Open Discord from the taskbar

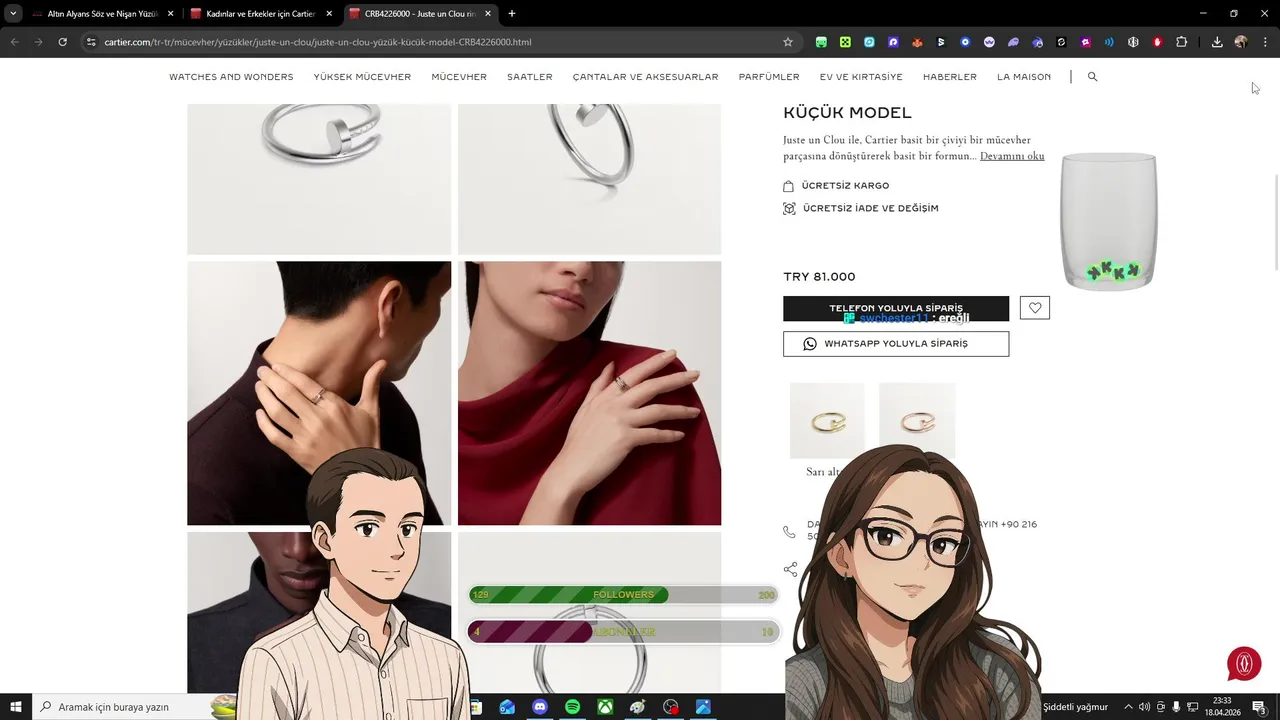pyautogui.click(x=540, y=707)
